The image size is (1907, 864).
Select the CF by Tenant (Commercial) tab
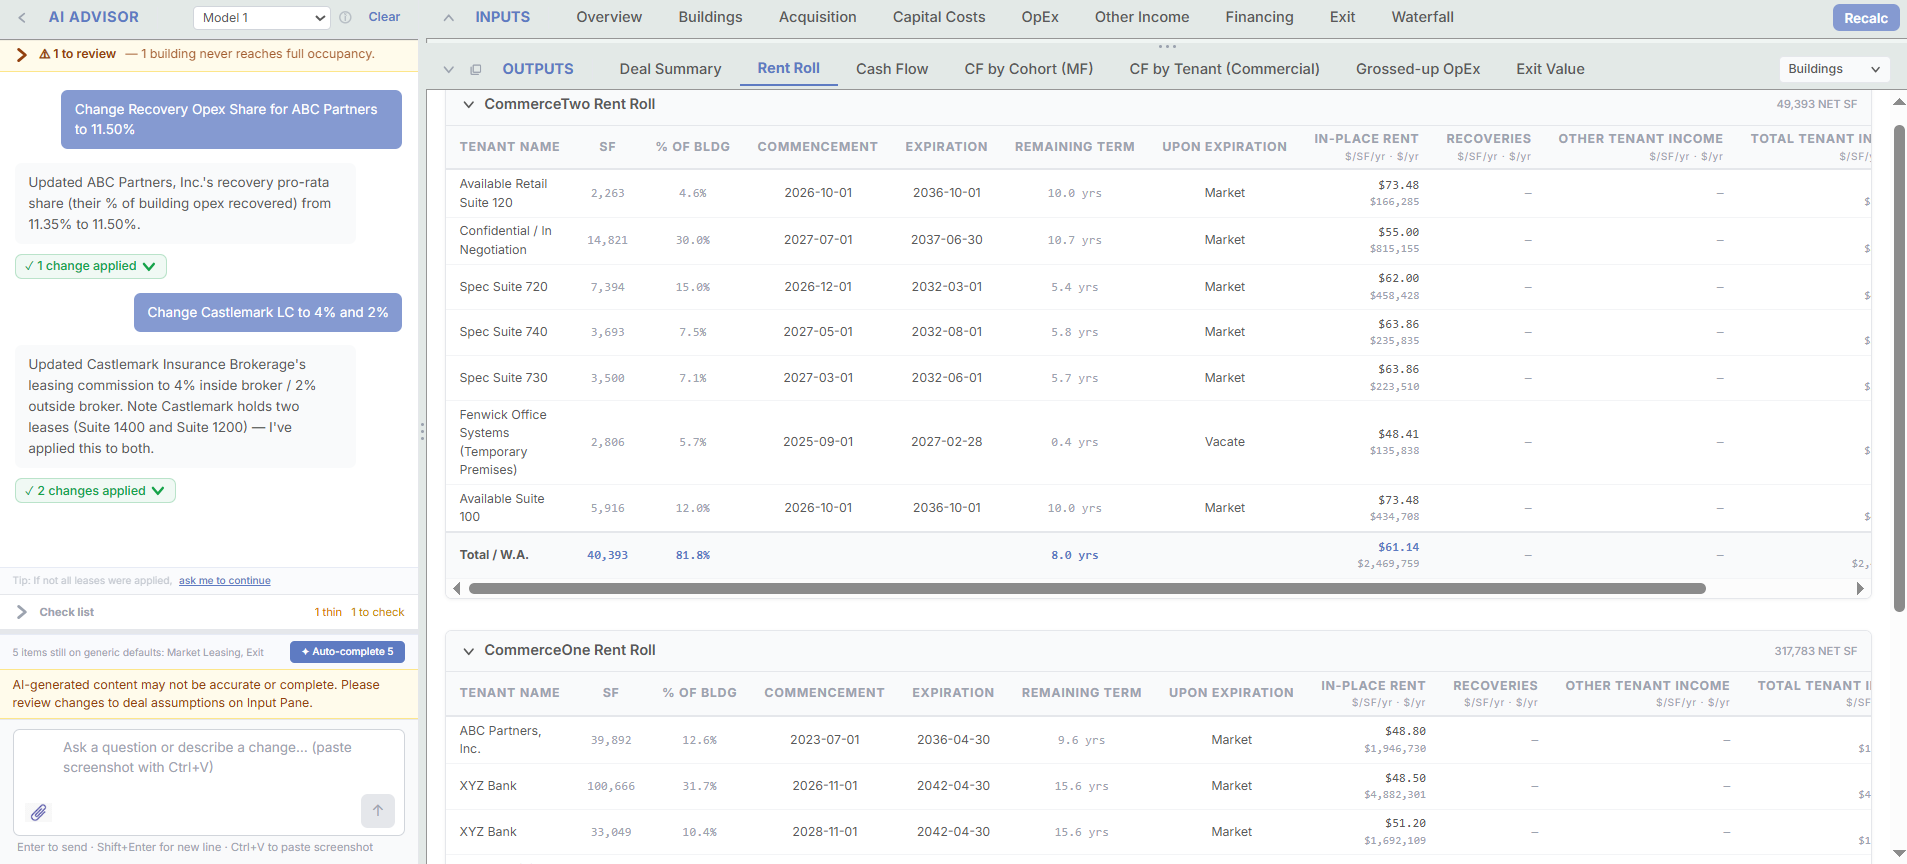tap(1224, 69)
